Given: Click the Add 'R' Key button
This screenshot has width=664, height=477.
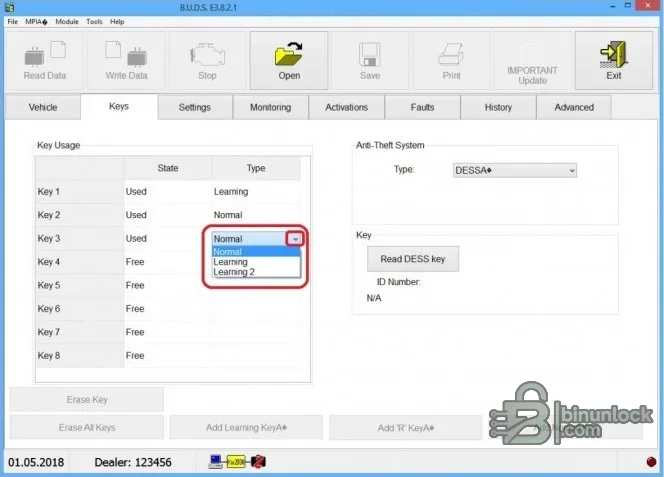Looking at the screenshot, I should click(406, 428).
